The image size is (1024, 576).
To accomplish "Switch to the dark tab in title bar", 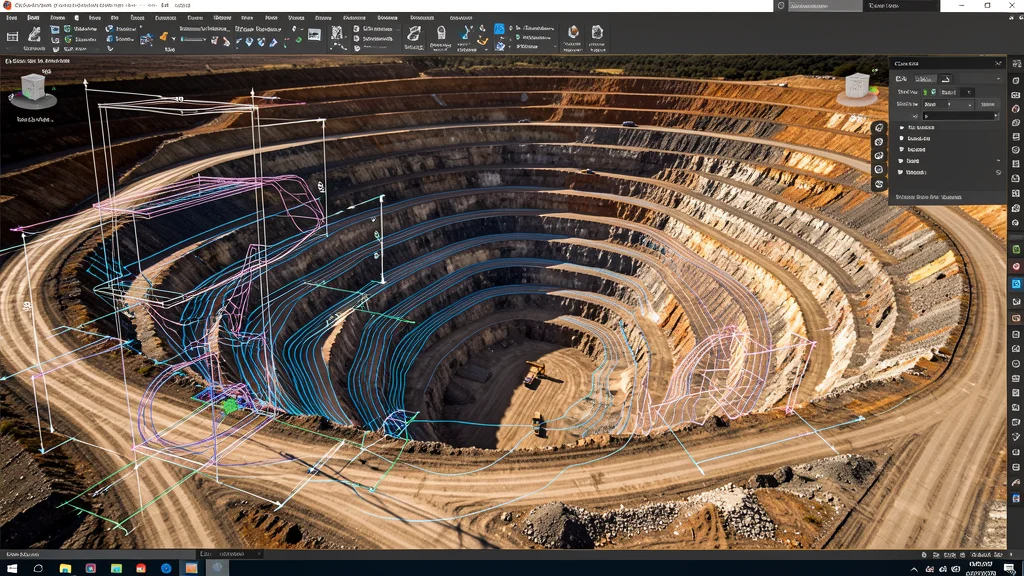I will coord(901,6).
